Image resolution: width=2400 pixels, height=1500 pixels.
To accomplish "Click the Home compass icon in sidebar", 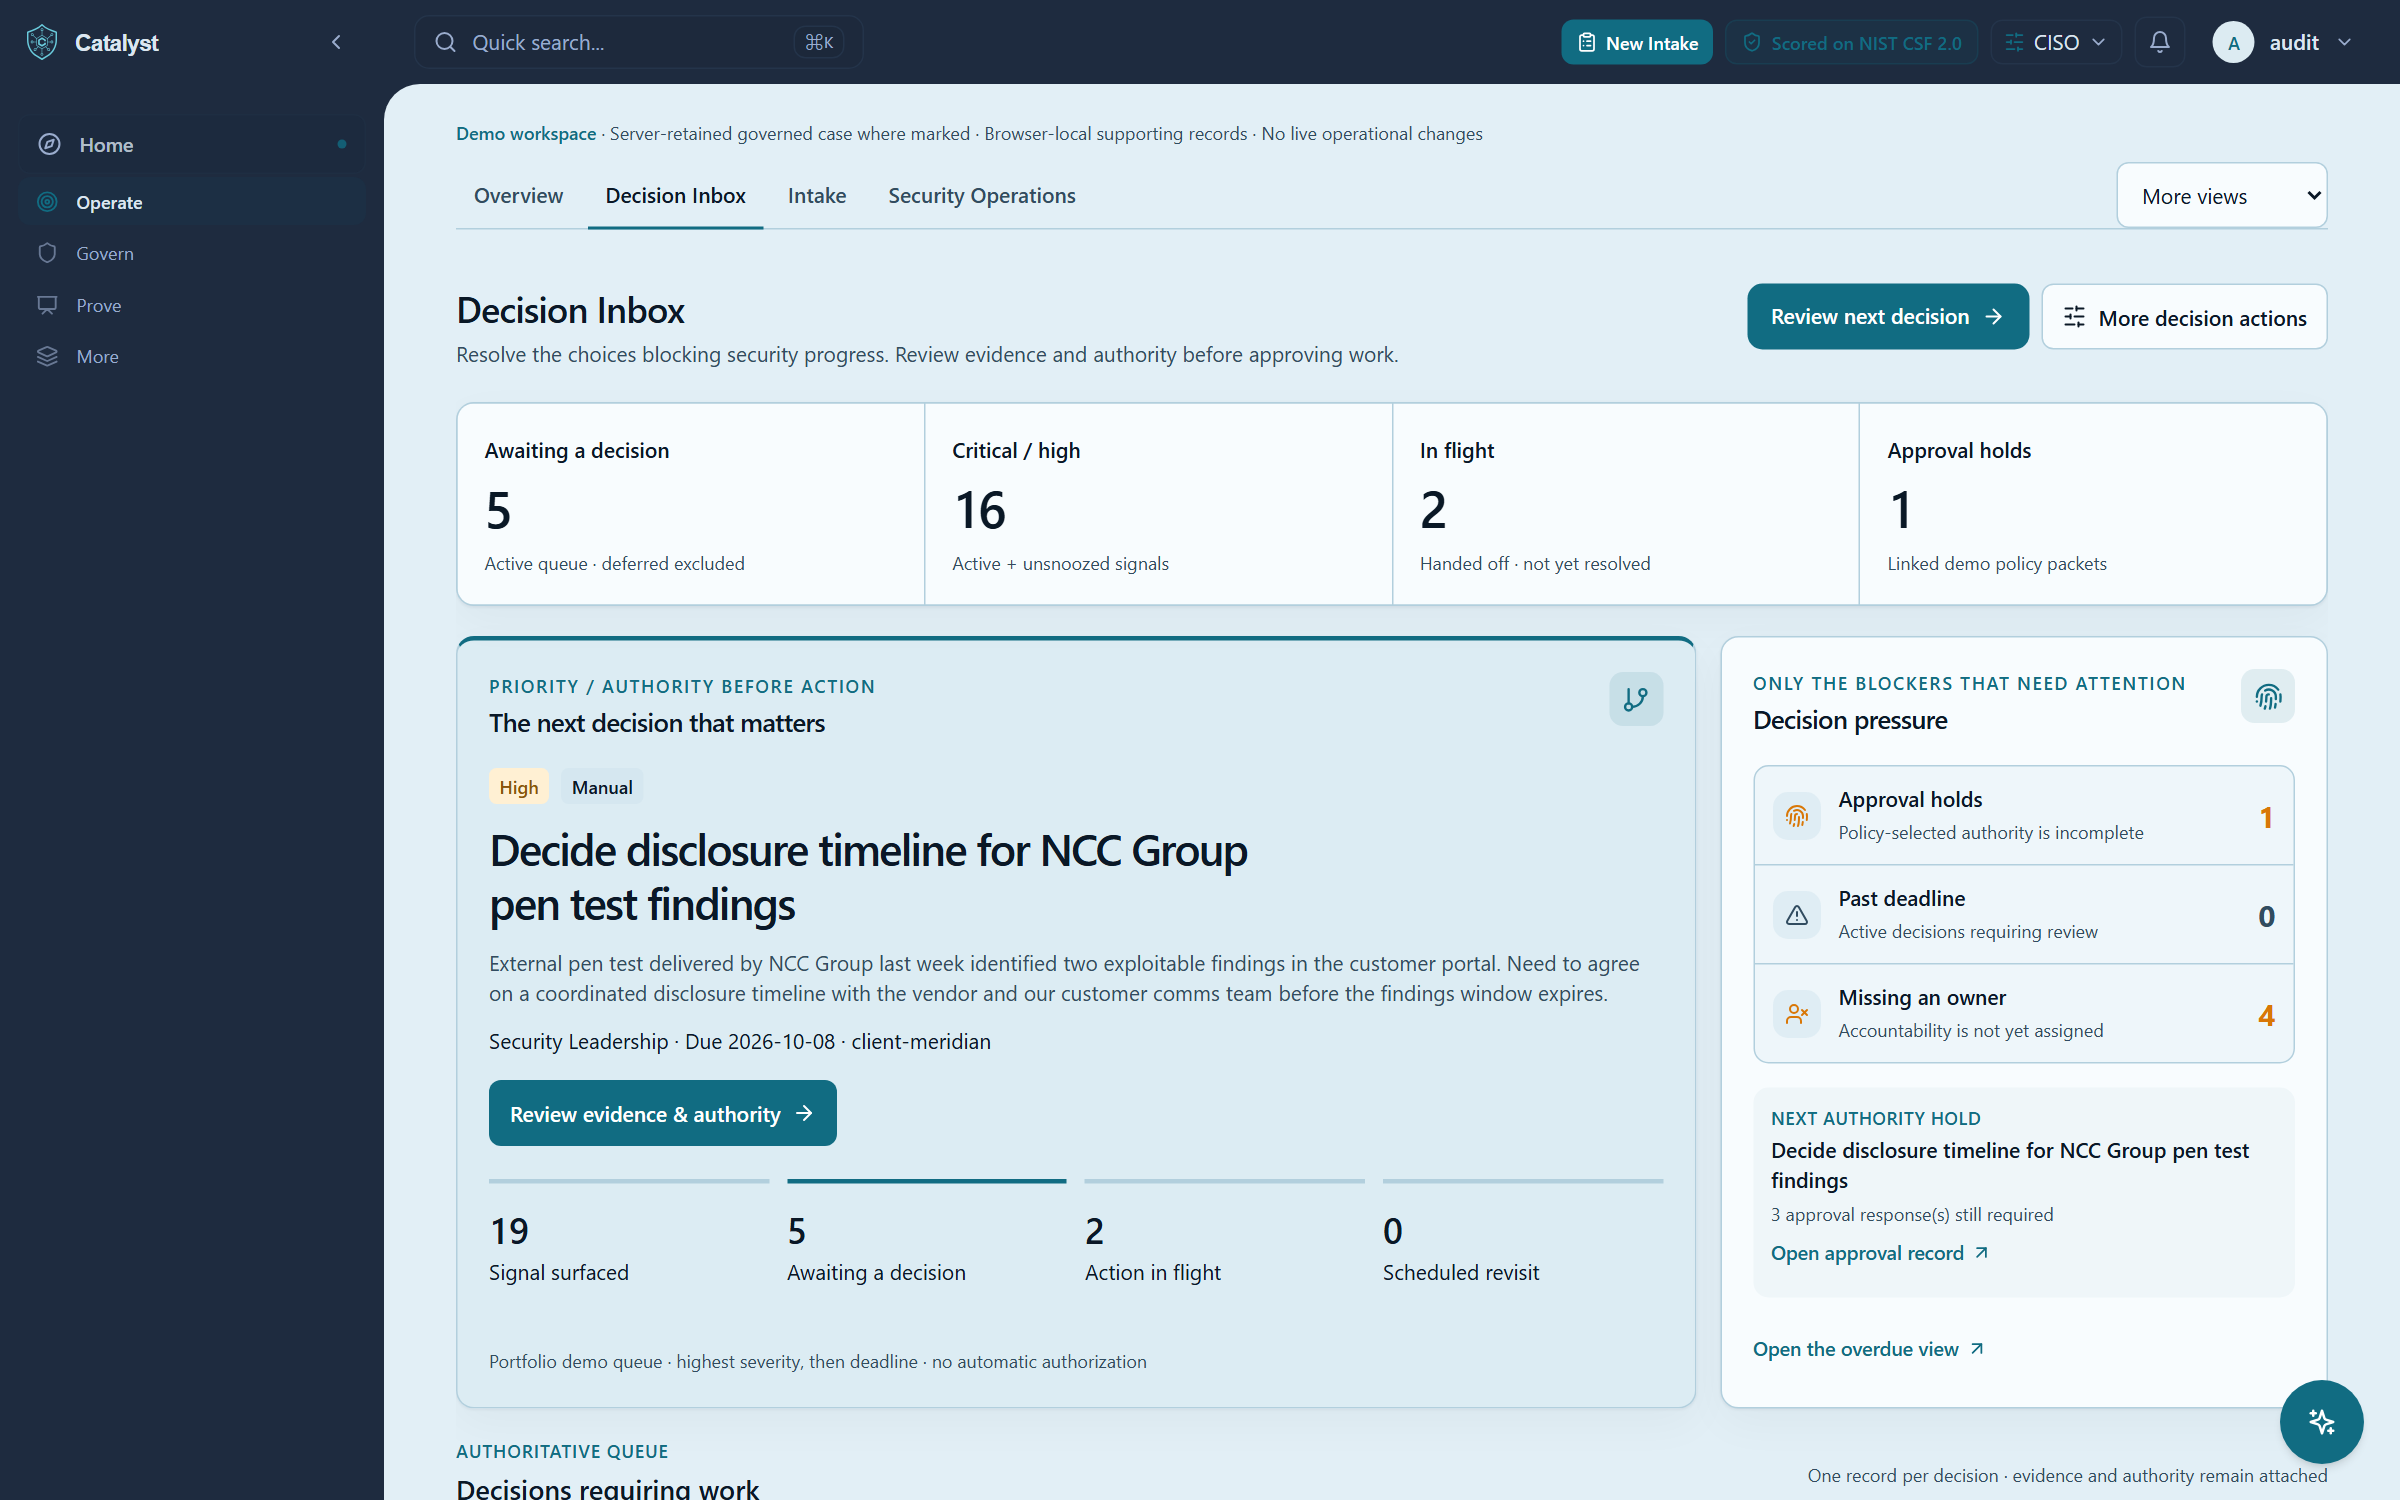I will pyautogui.click(x=49, y=144).
